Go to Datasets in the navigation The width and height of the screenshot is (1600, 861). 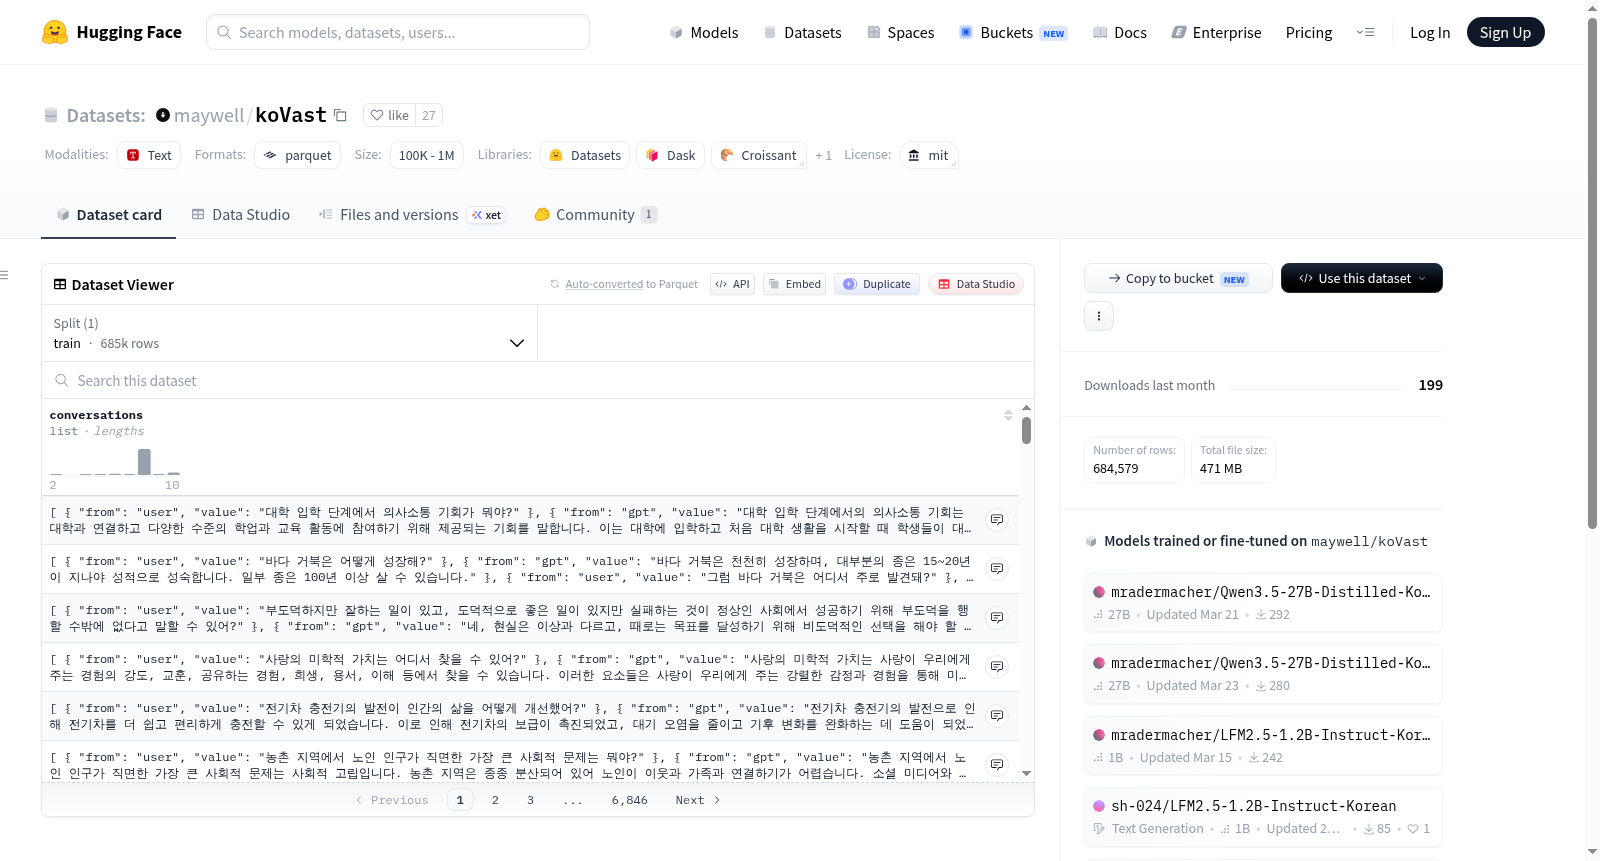pyautogui.click(x=802, y=32)
